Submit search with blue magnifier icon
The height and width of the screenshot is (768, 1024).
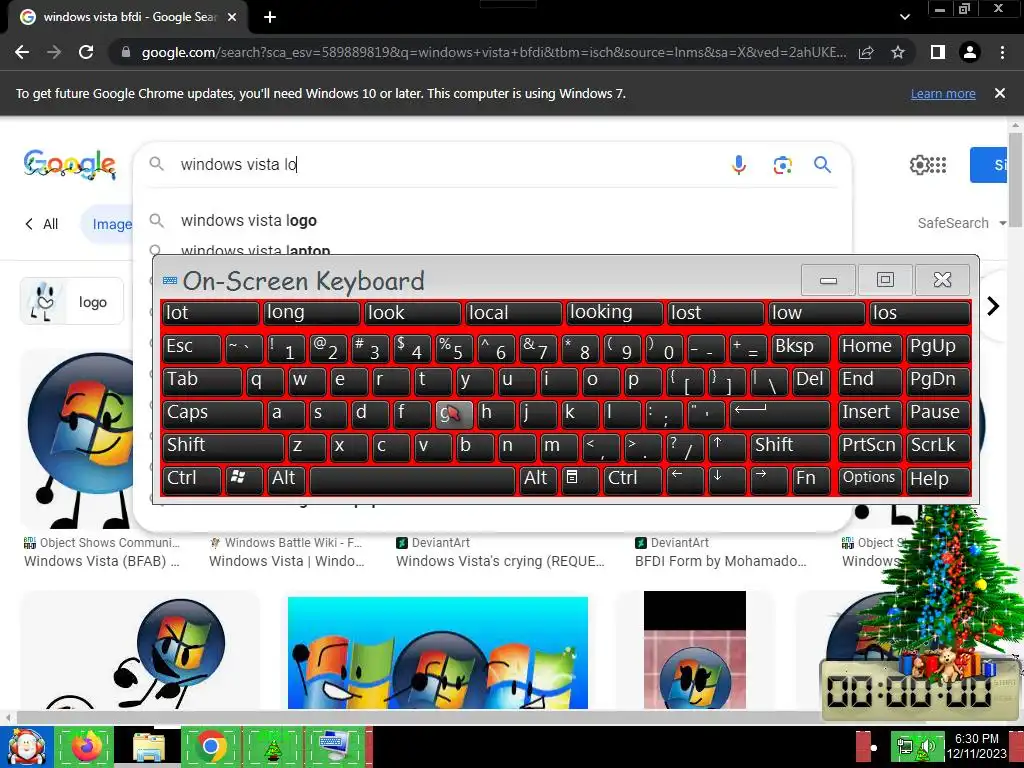pos(822,165)
